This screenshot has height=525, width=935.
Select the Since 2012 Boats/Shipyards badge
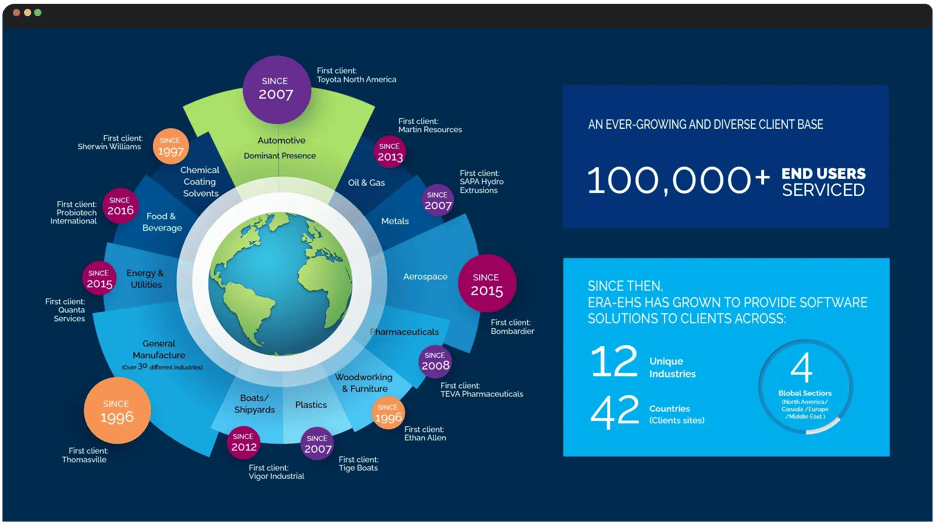[244, 442]
